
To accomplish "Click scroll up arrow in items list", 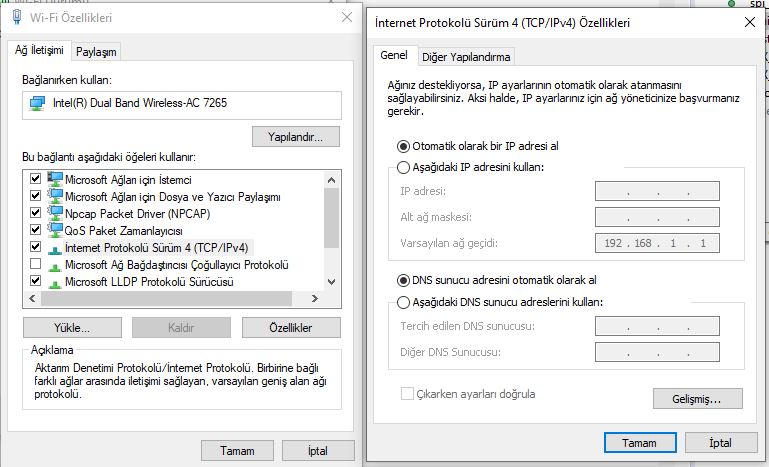I will [x=332, y=180].
